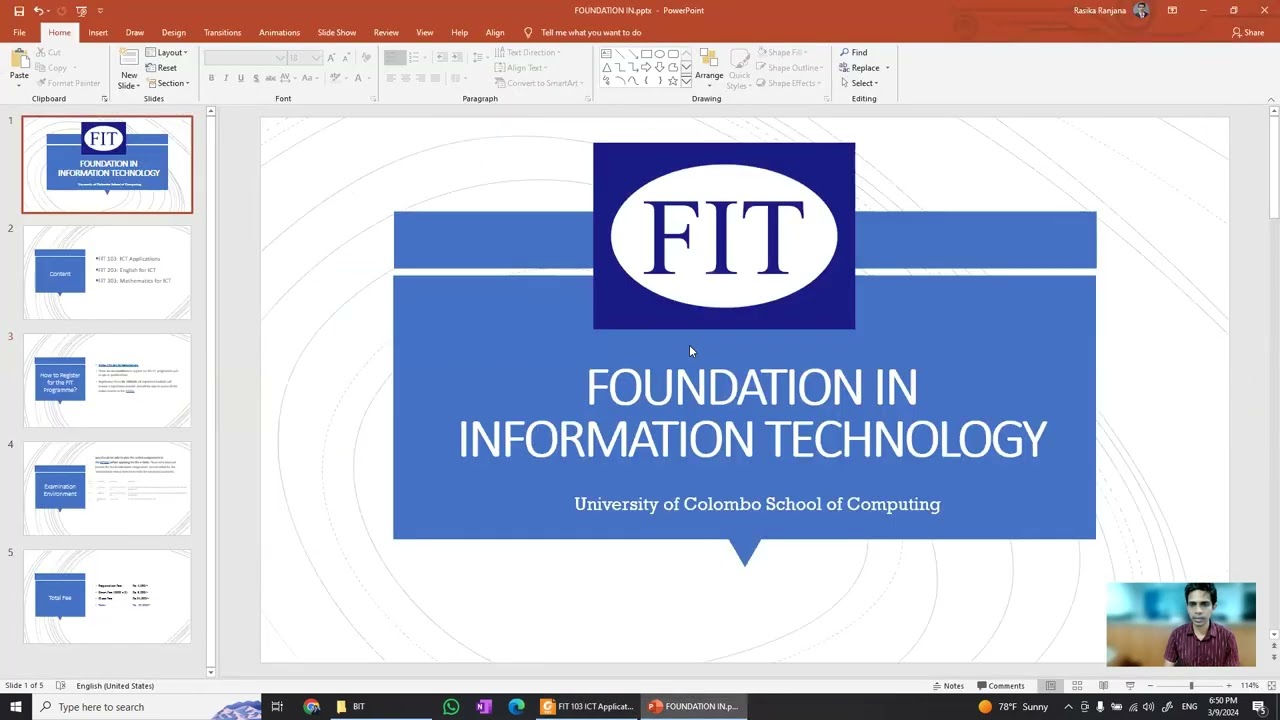Open Quick Styles gallery
The image size is (1280, 720).
[739, 68]
